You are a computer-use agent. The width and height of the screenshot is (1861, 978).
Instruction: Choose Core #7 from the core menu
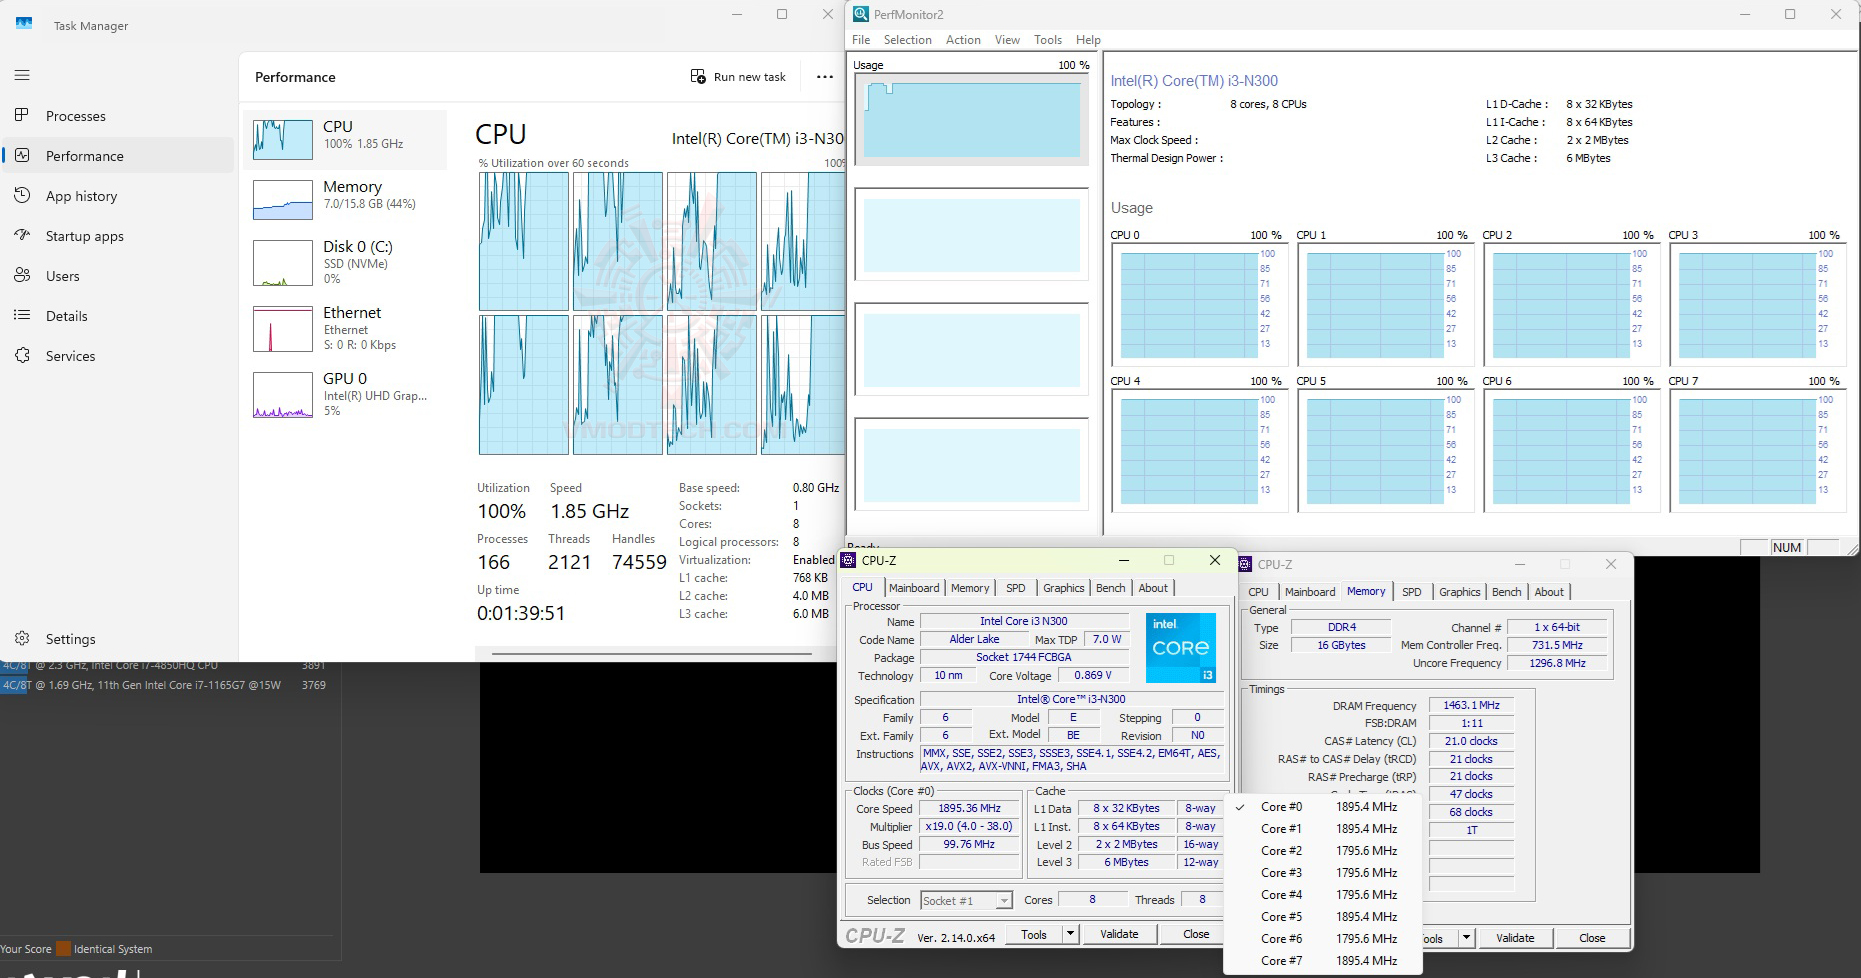1322,961
